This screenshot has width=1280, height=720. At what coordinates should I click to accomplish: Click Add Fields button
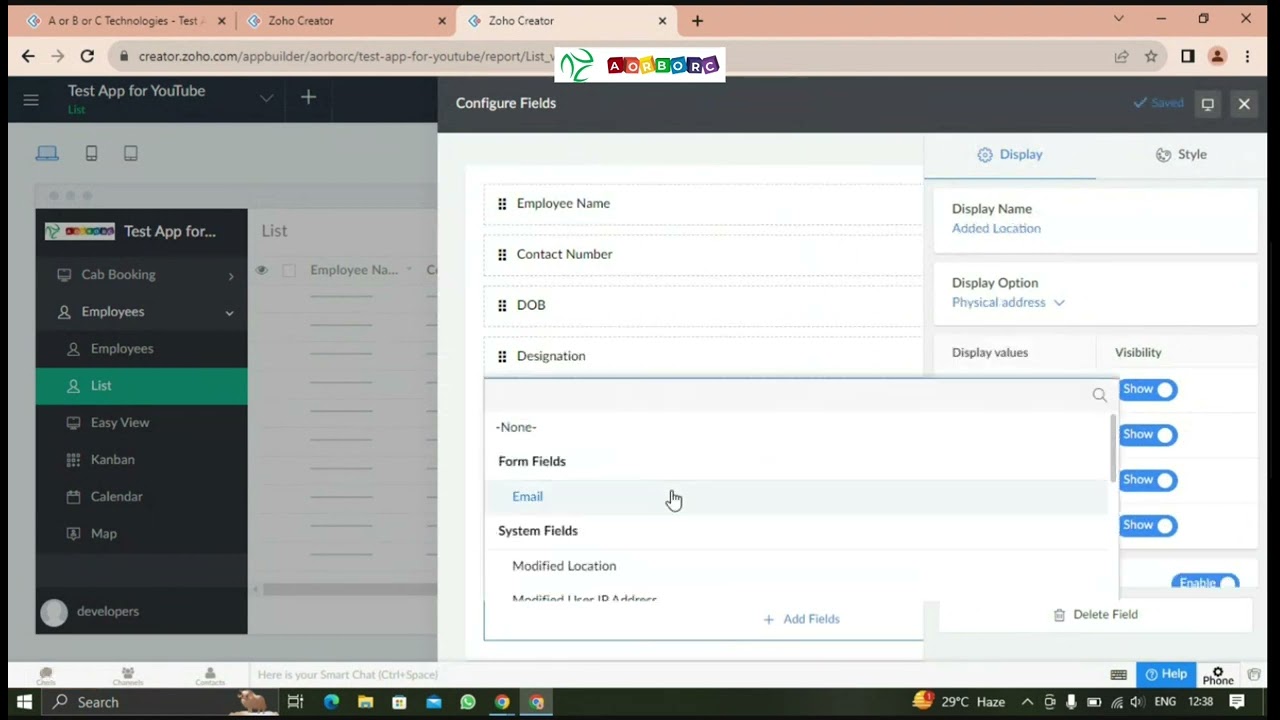coord(801,619)
